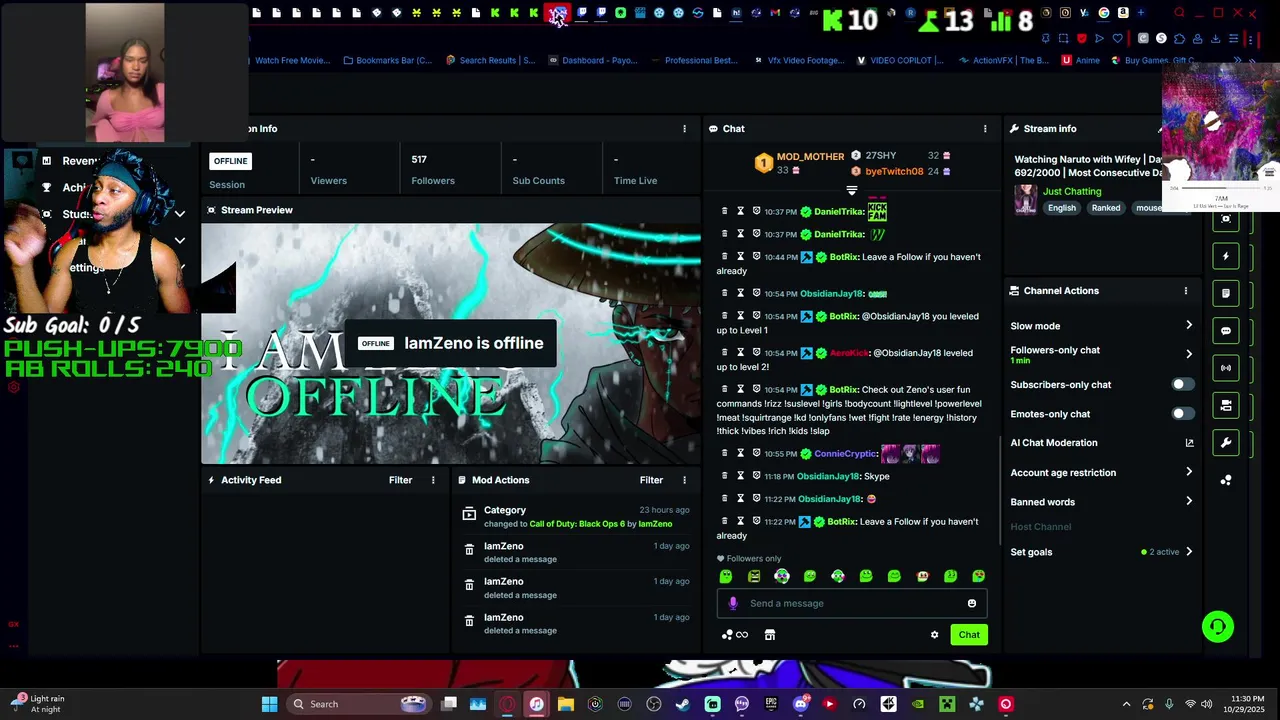The image size is (1280, 720).
Task: Click the Ranked stream tag
Action: (1106, 208)
